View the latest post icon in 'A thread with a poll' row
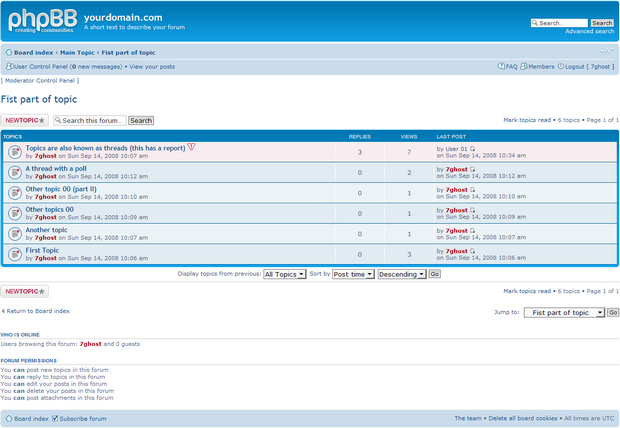 [473, 169]
